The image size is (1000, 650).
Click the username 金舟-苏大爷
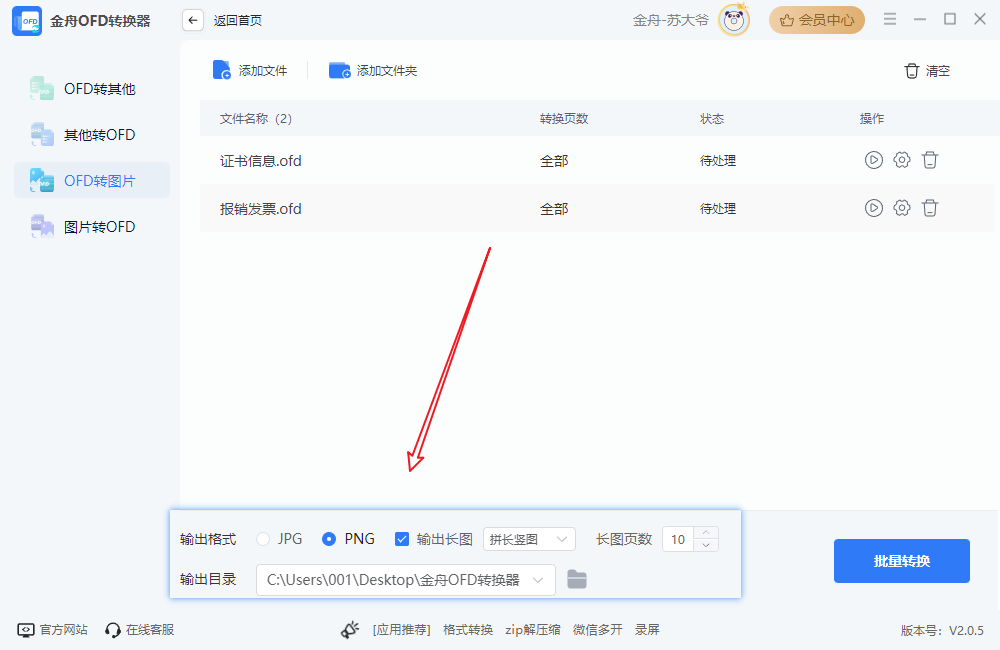[x=671, y=20]
